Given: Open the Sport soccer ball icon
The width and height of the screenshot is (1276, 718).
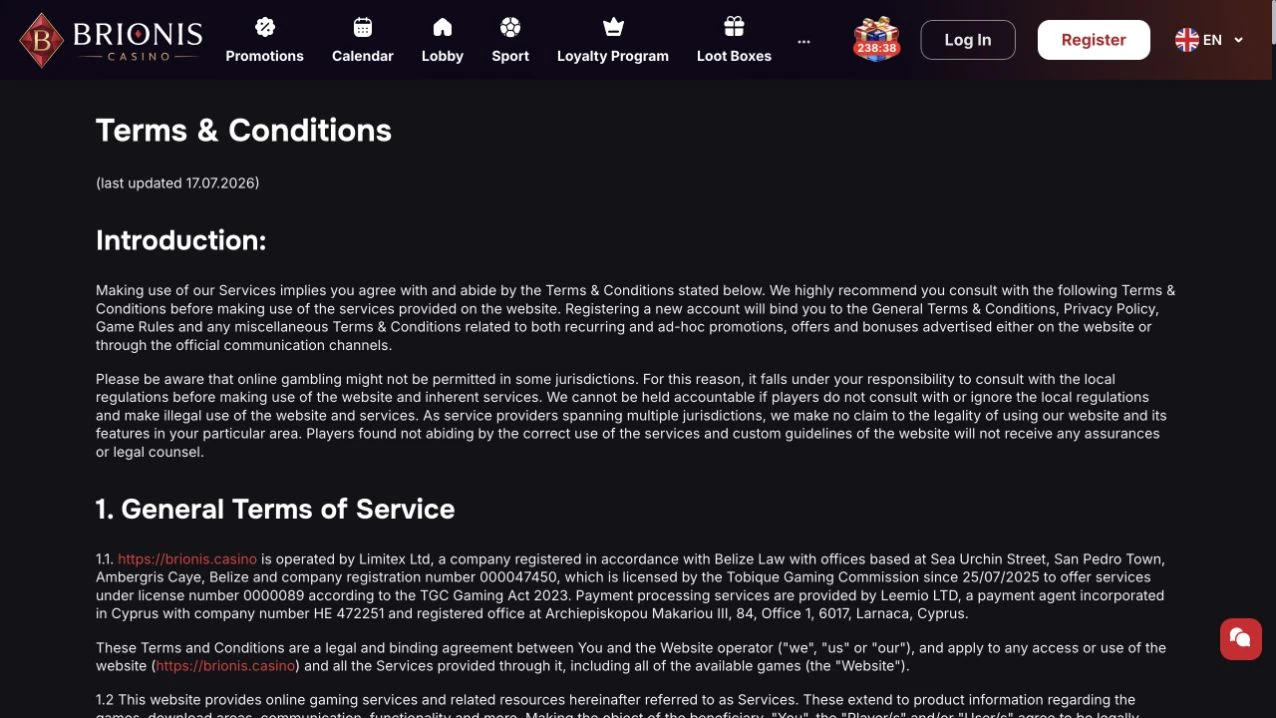Looking at the screenshot, I should [x=510, y=27].
